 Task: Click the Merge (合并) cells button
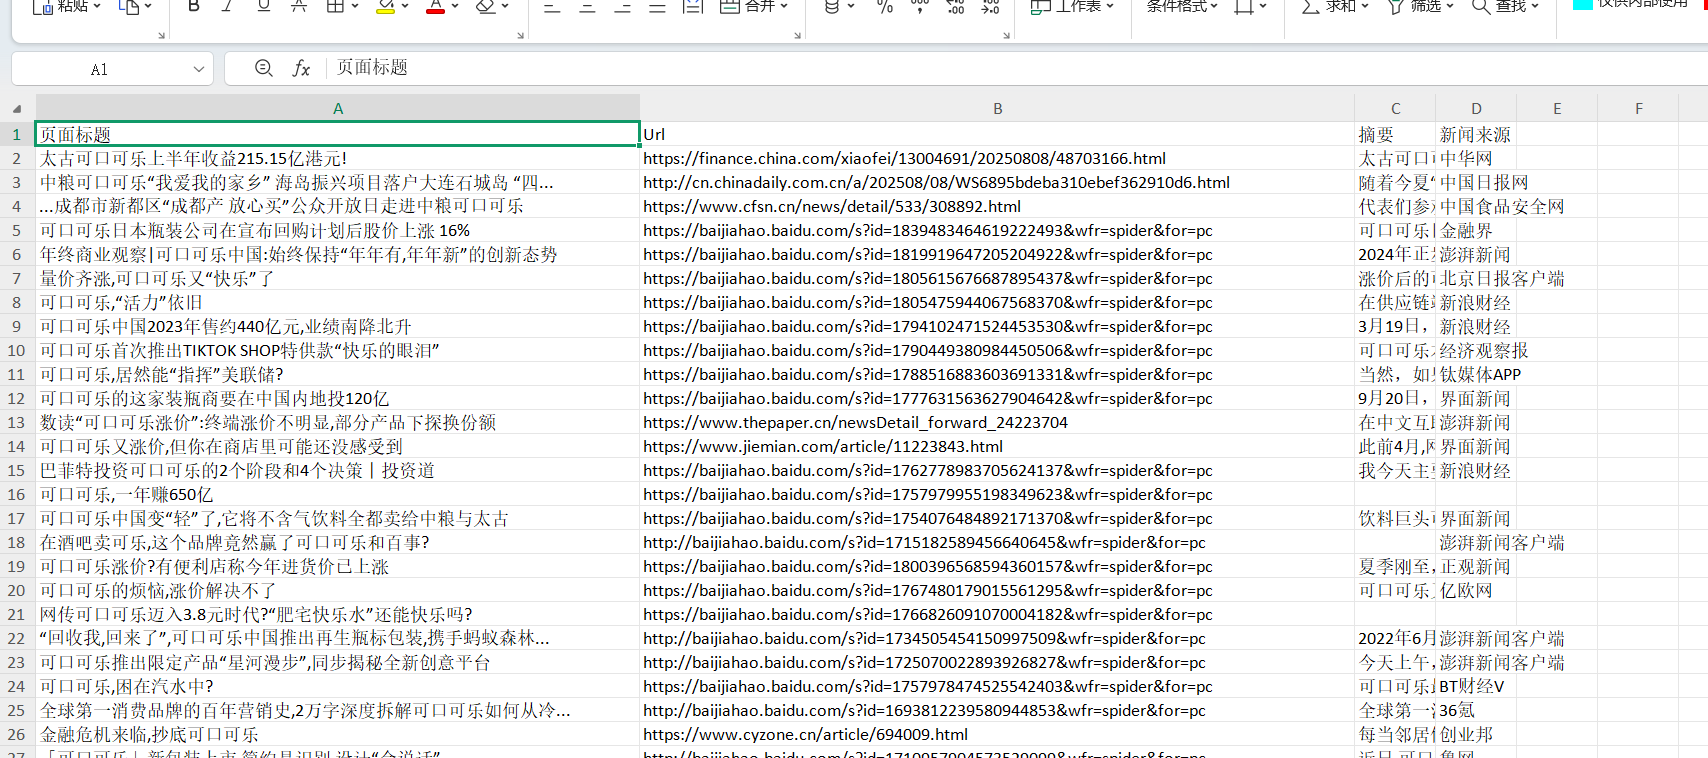[x=748, y=6]
